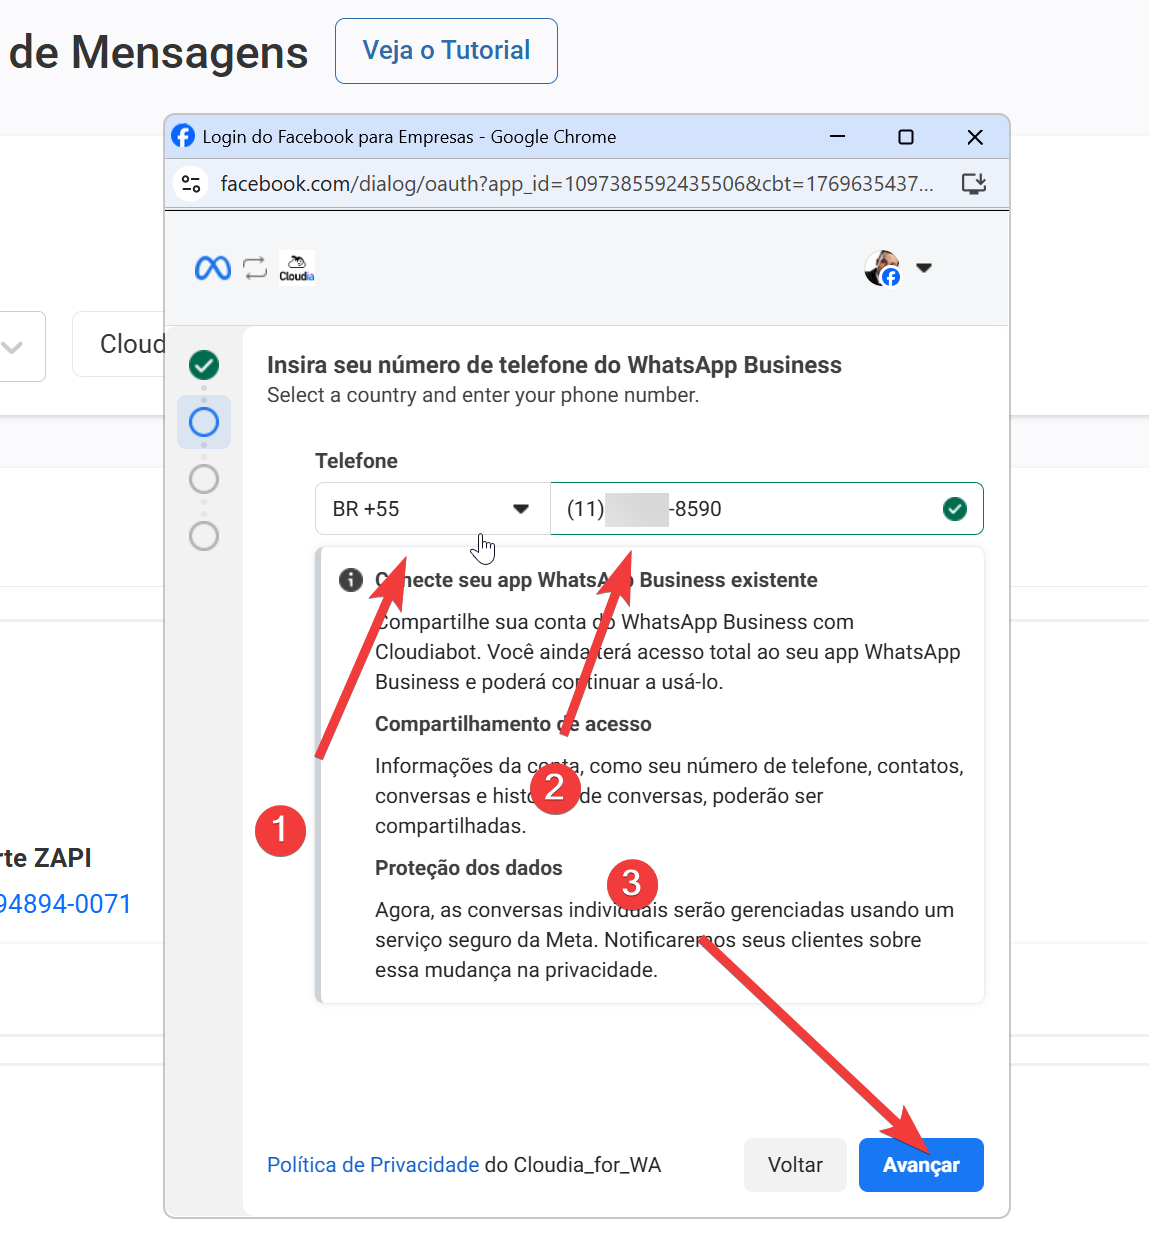Click the Voltar button
1149x1247 pixels.
(795, 1165)
